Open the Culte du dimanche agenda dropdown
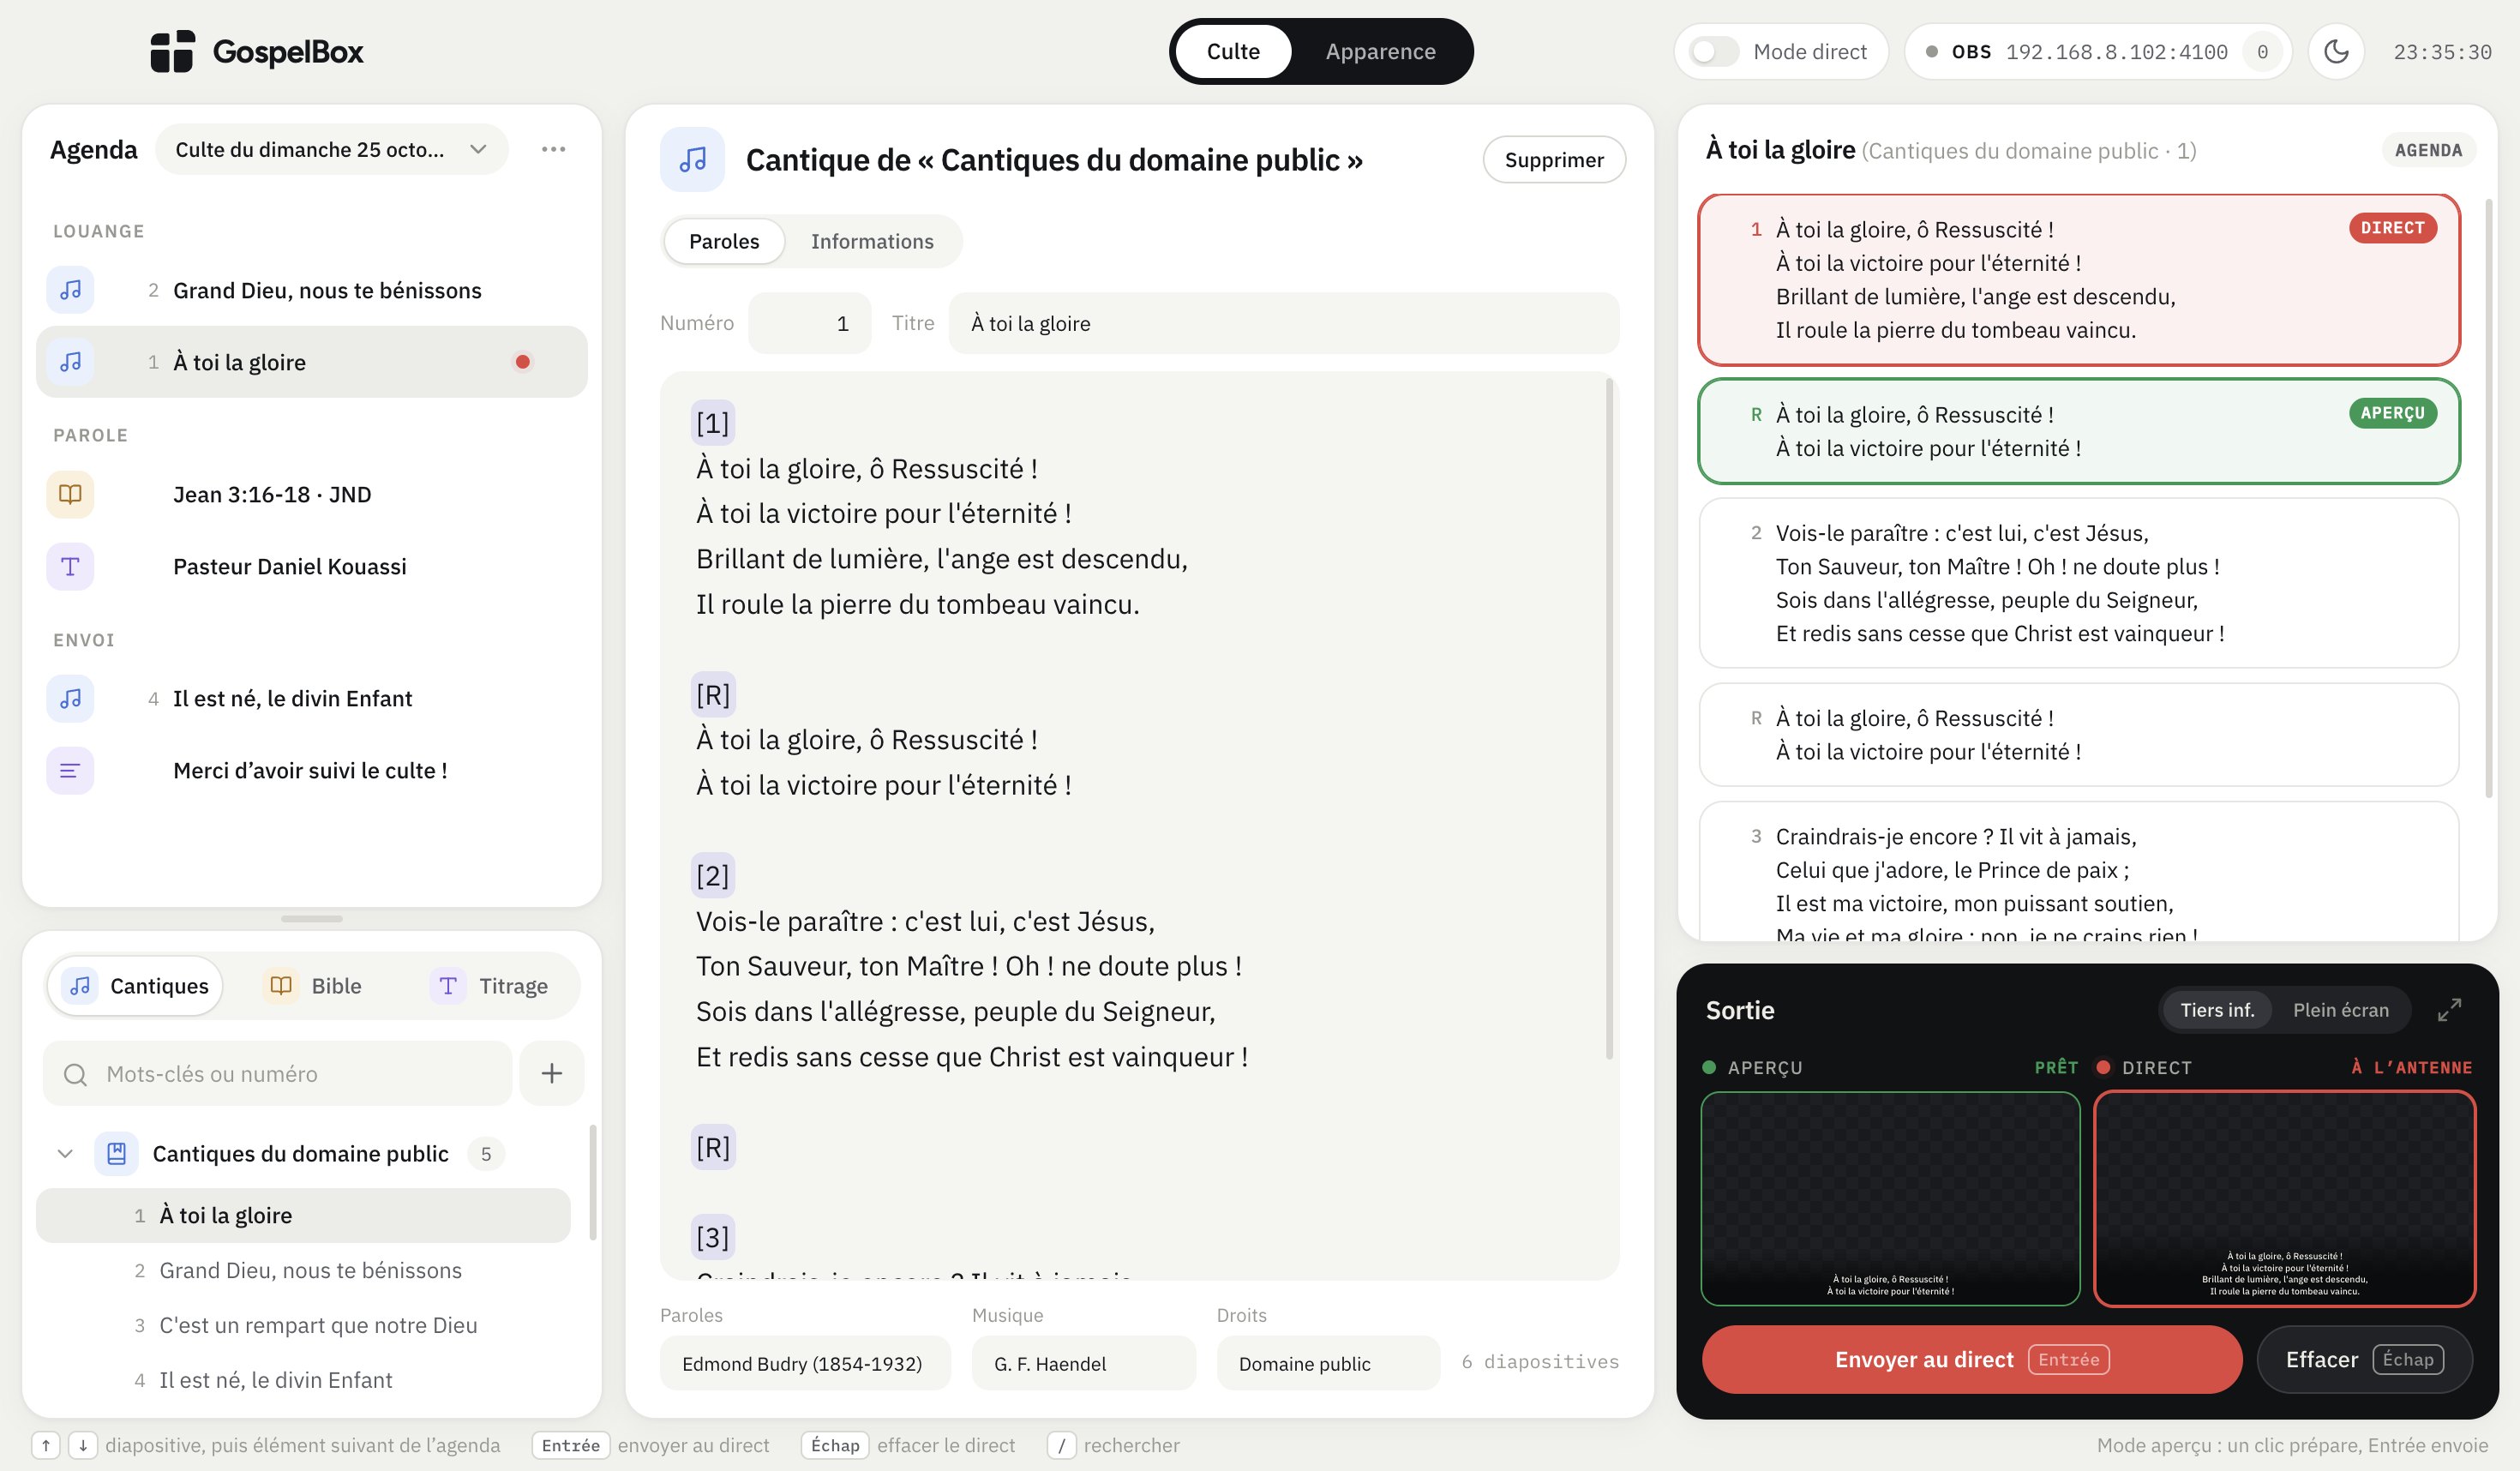The height and width of the screenshot is (1471, 2520). coord(331,149)
